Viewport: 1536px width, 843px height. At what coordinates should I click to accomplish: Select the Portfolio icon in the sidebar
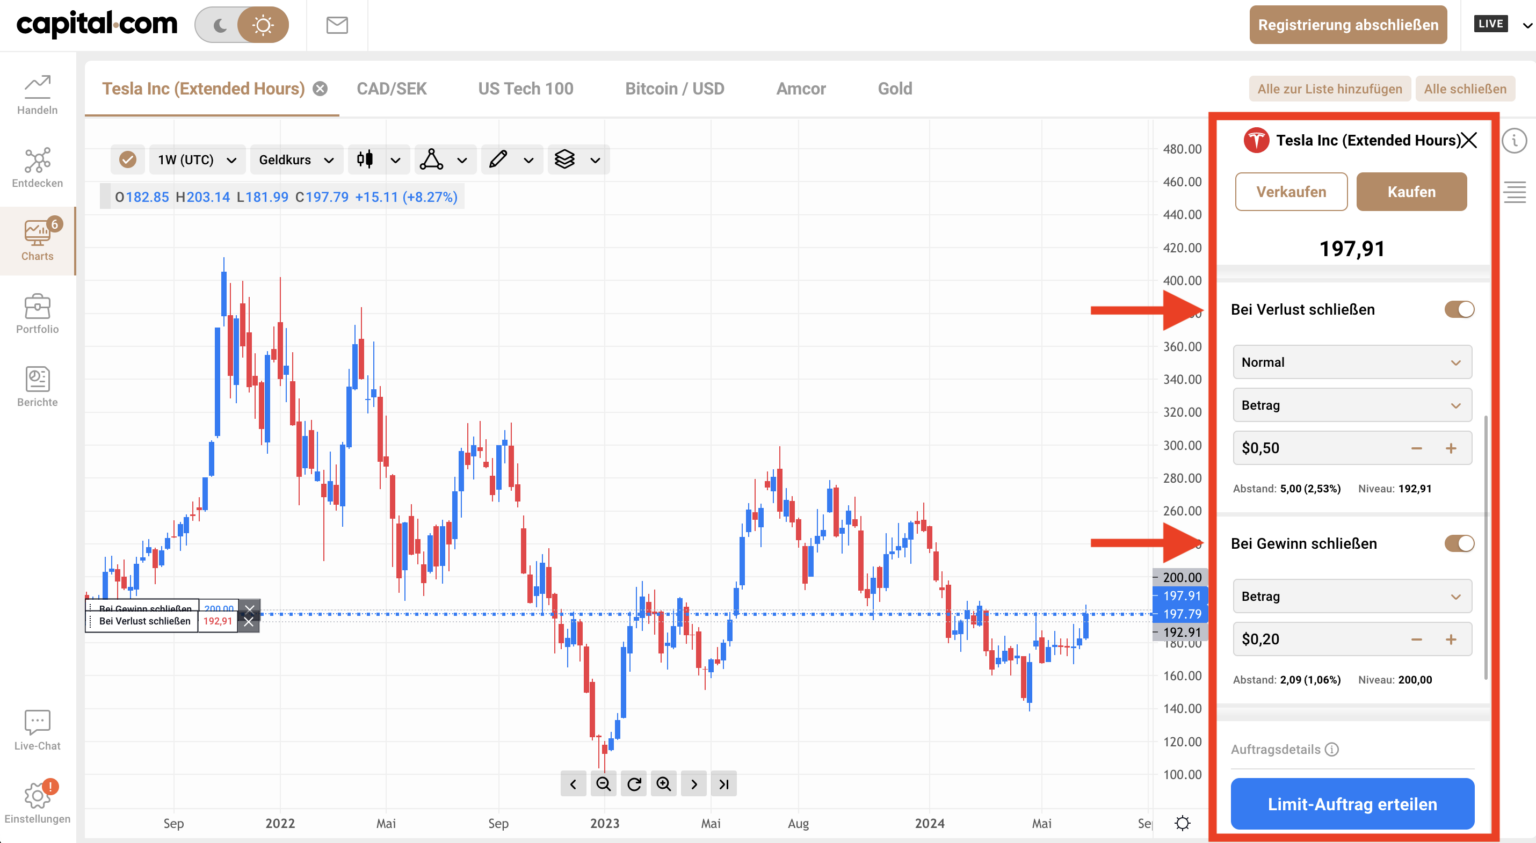(x=37, y=312)
